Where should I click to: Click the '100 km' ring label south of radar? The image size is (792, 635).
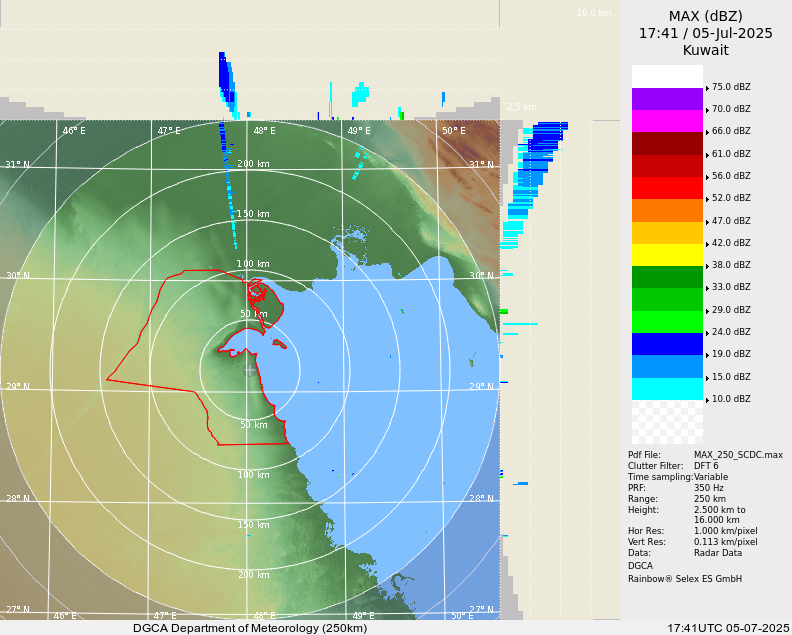[x=253, y=475]
